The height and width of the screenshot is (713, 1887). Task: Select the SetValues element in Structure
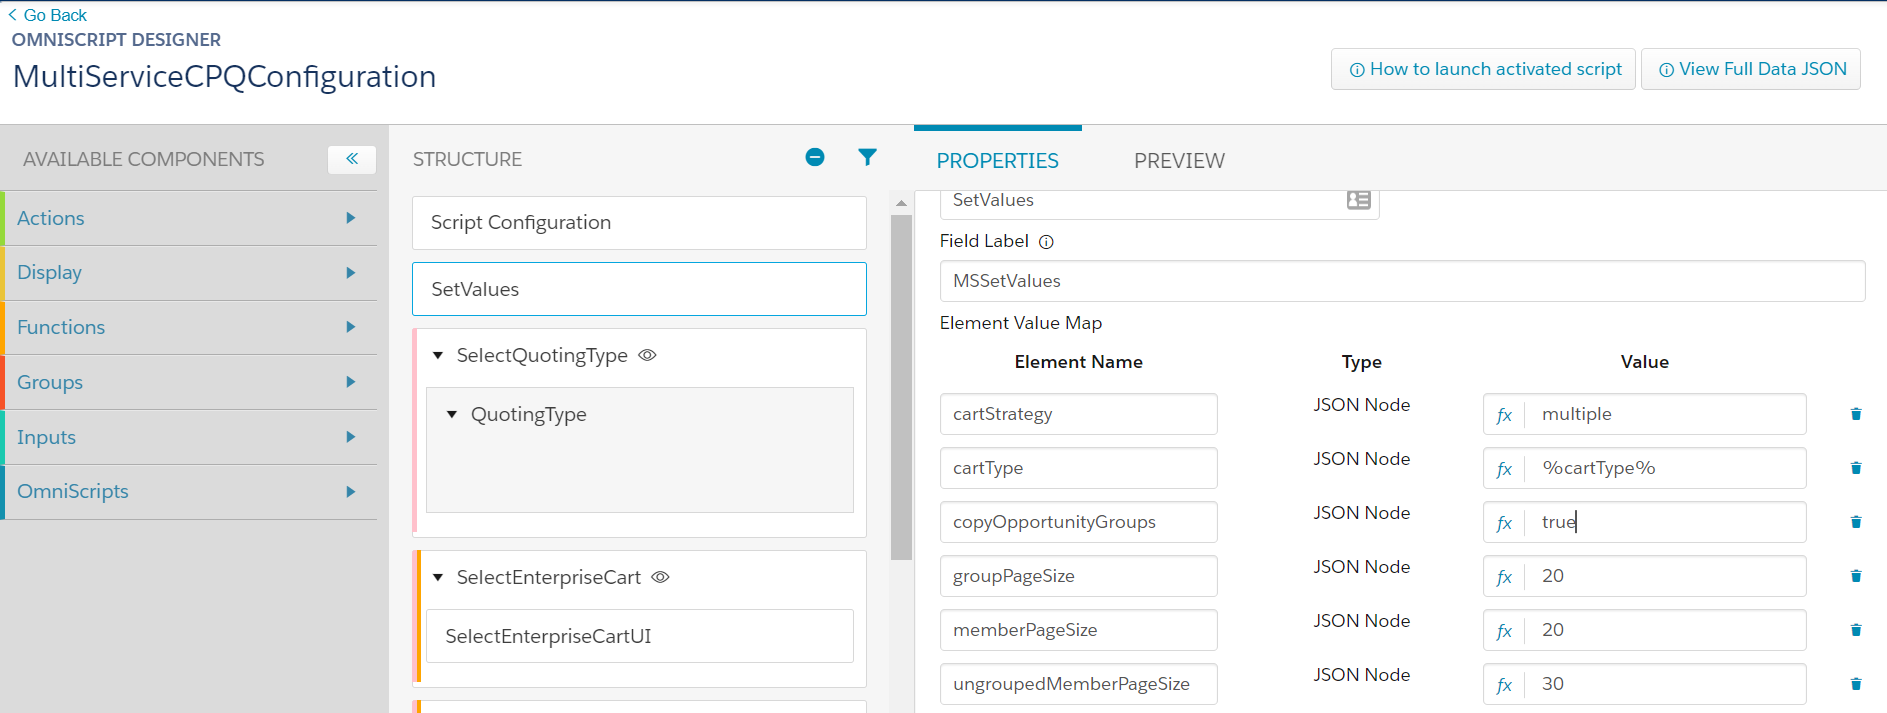[x=639, y=289]
